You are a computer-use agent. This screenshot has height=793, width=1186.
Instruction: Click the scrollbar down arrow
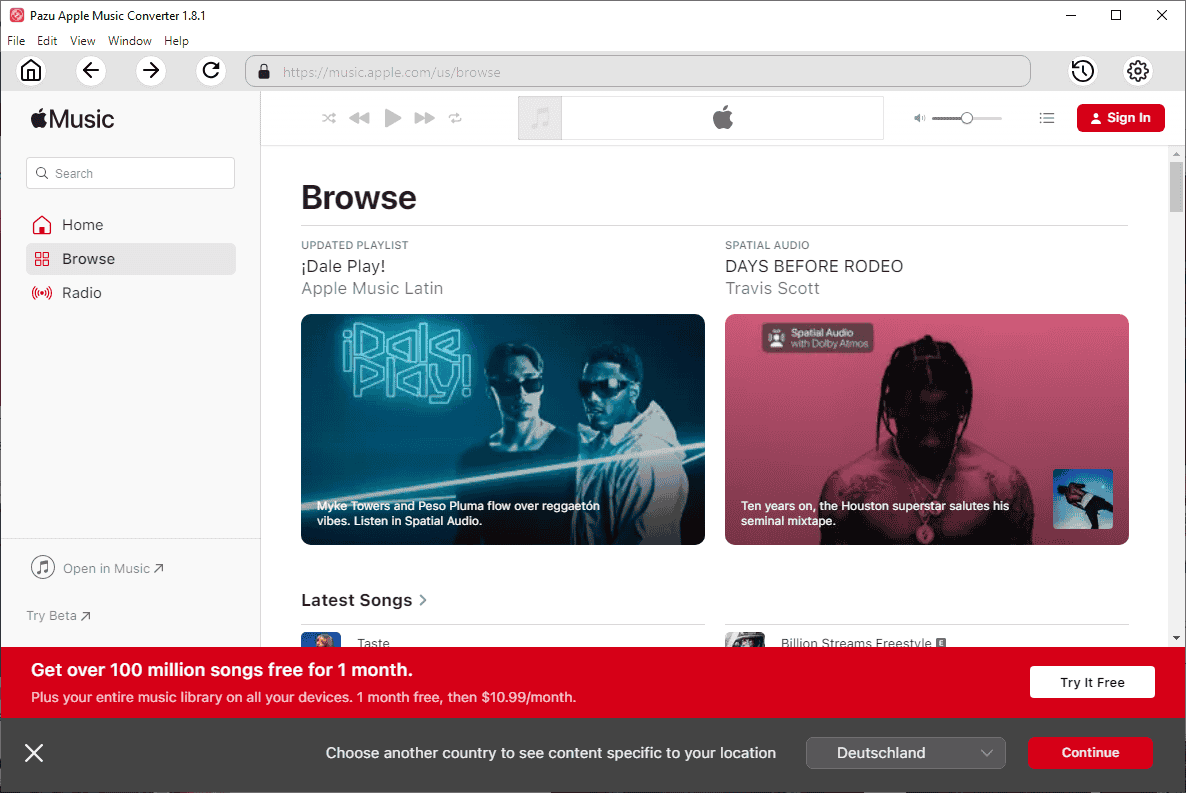tap(1176, 638)
